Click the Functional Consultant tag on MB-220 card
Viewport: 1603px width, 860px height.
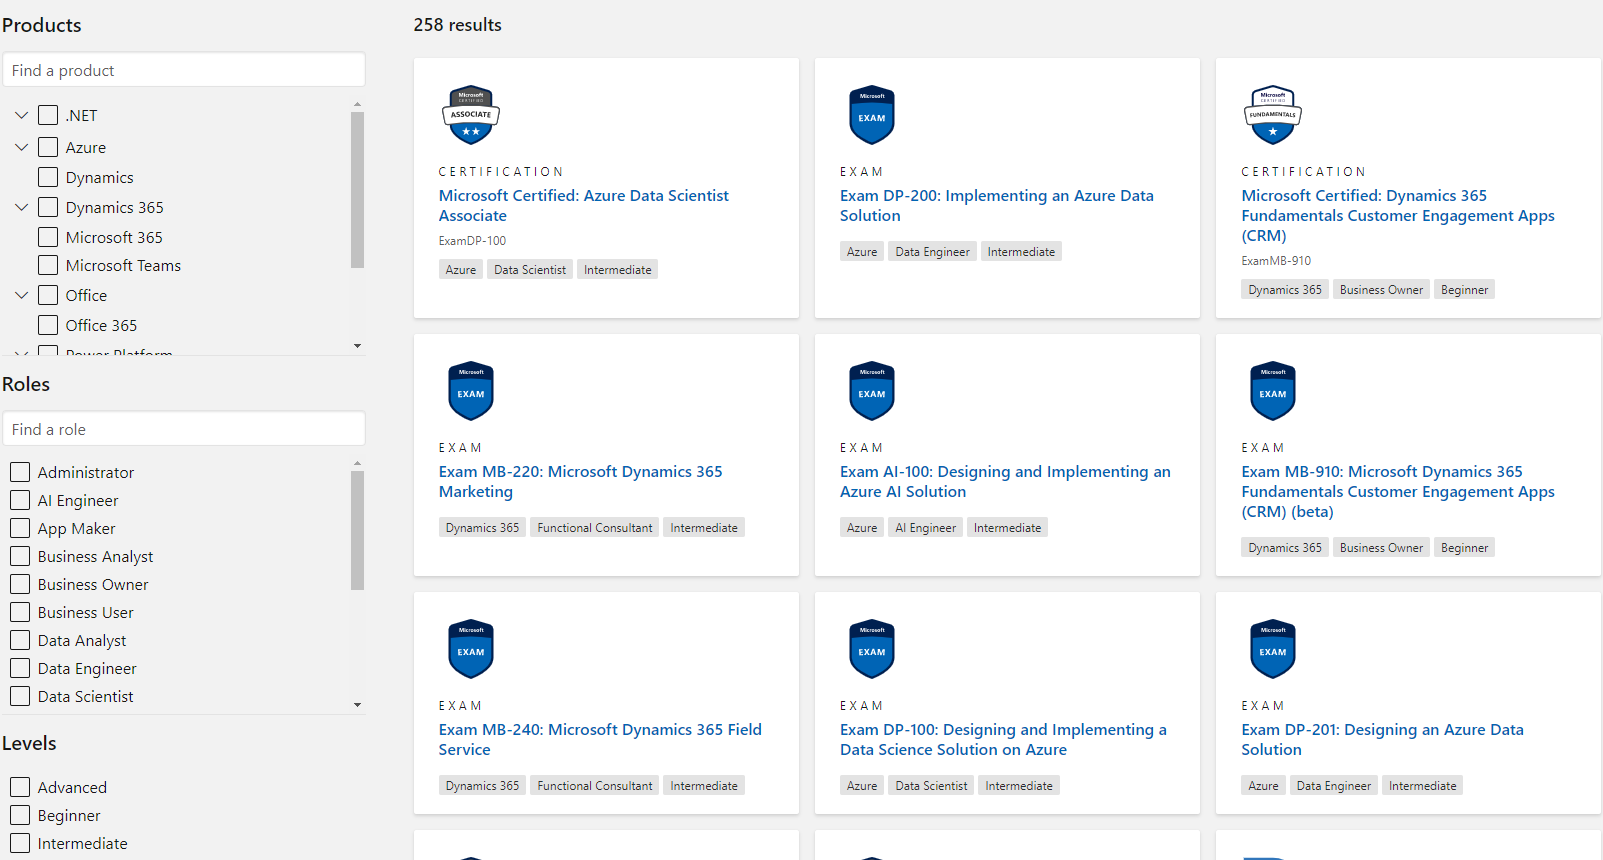coord(595,527)
